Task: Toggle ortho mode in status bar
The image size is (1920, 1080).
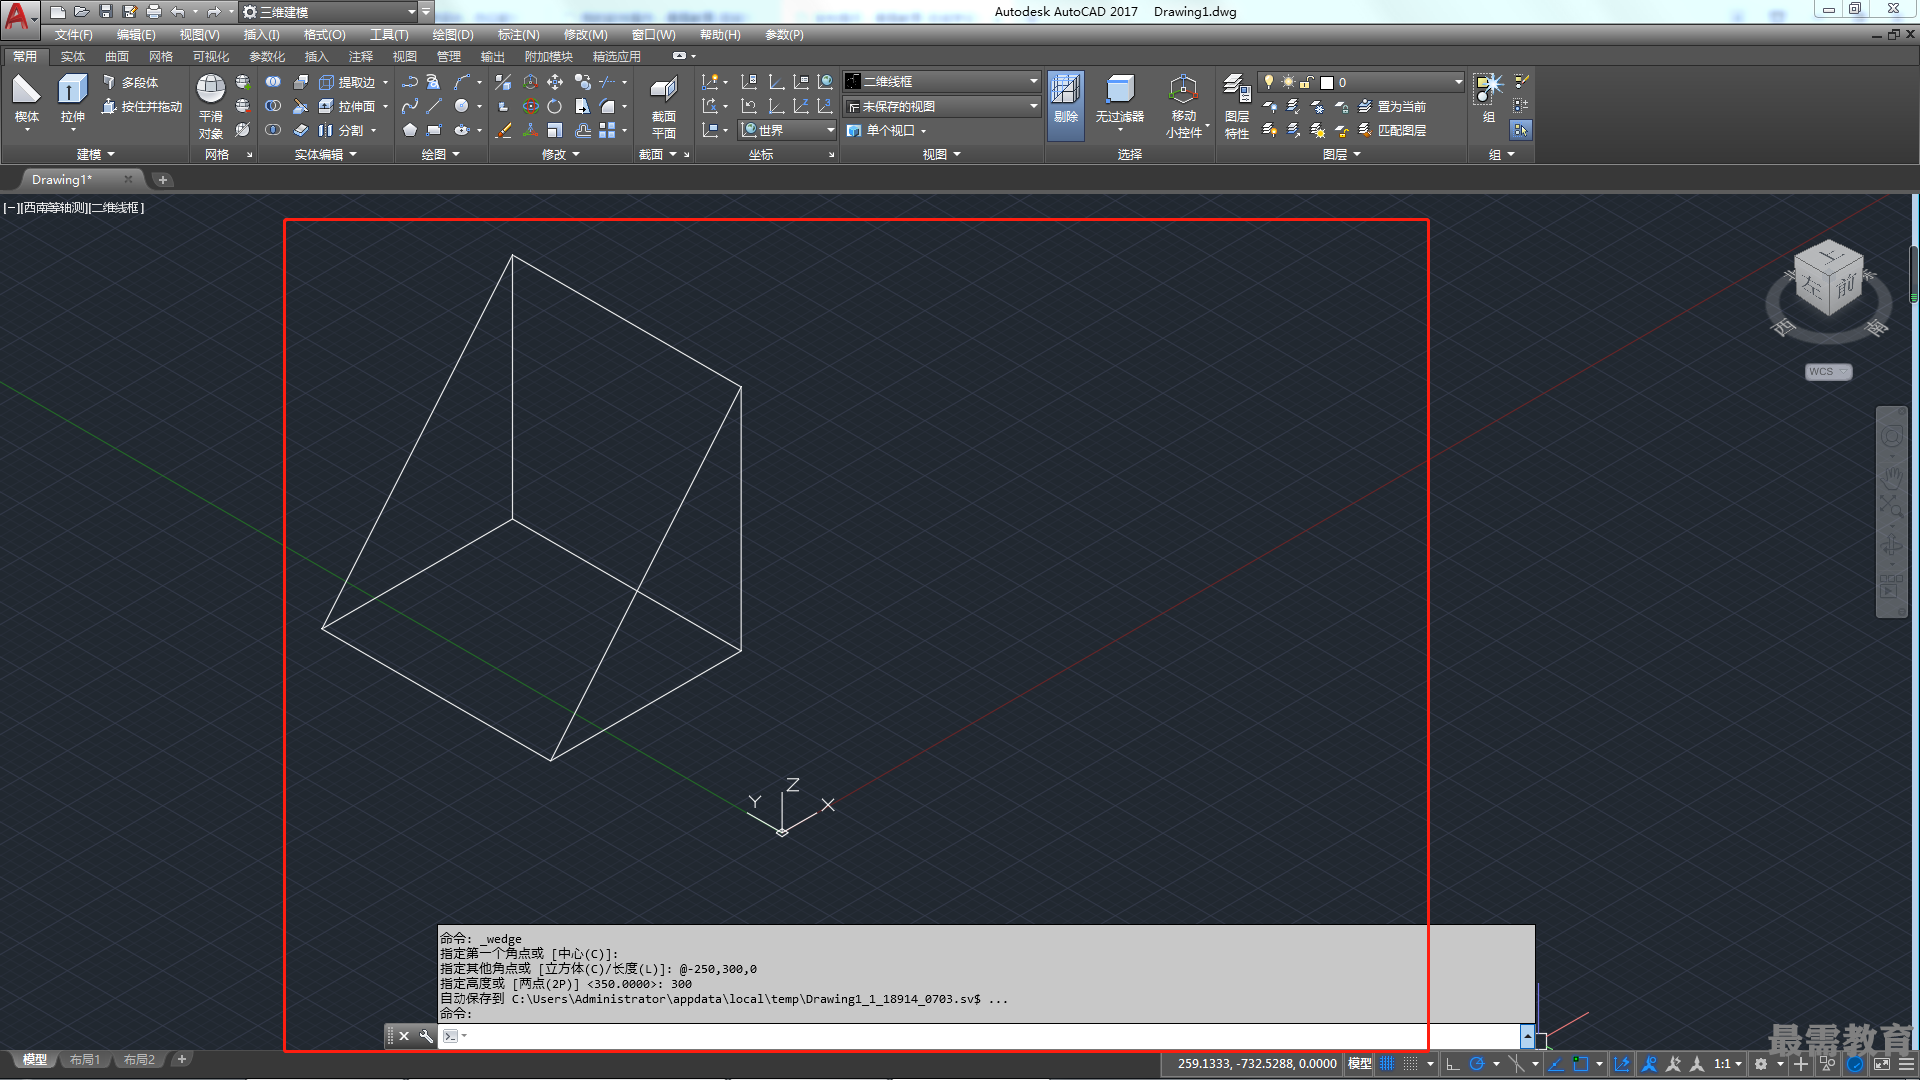Action: (1452, 1064)
